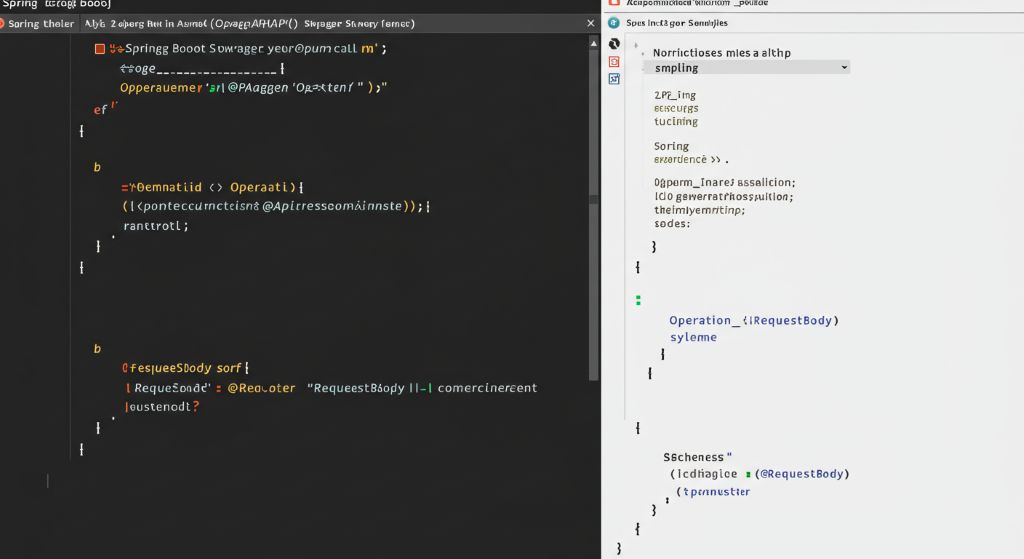Close the editor tab with the X
Viewport: 1024px width, 559px height.
click(590, 23)
